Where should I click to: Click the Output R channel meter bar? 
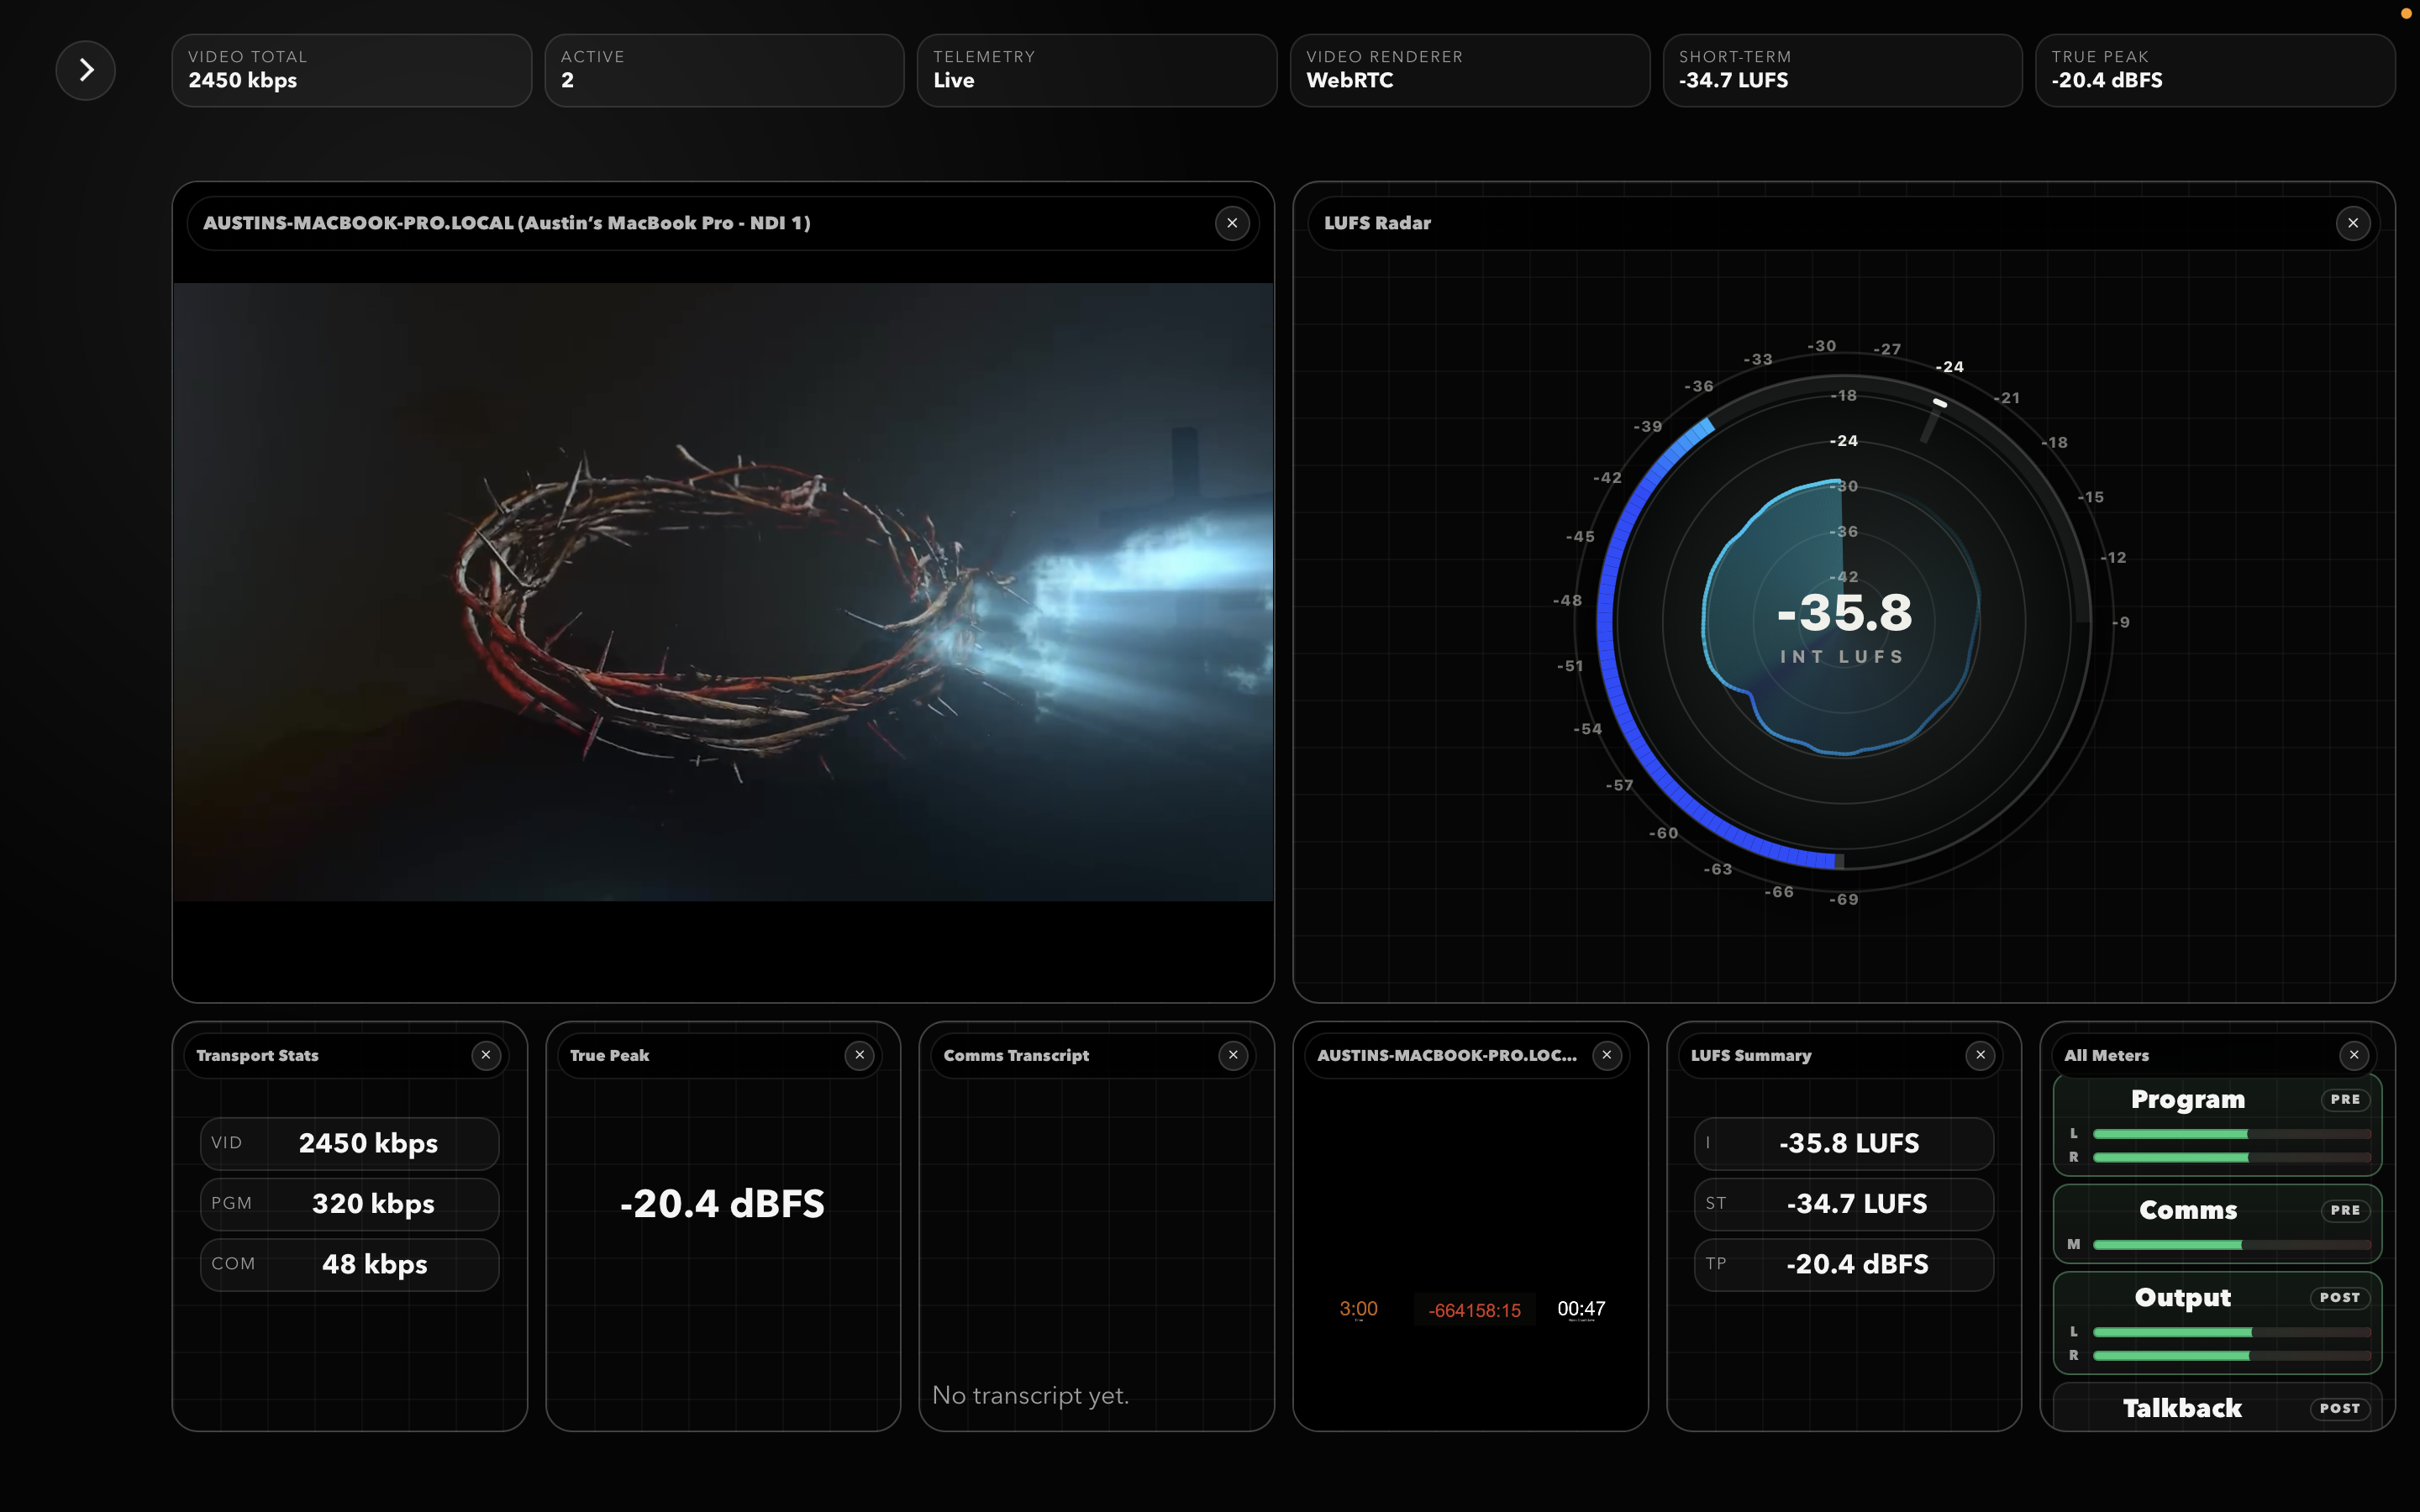tap(2232, 1356)
